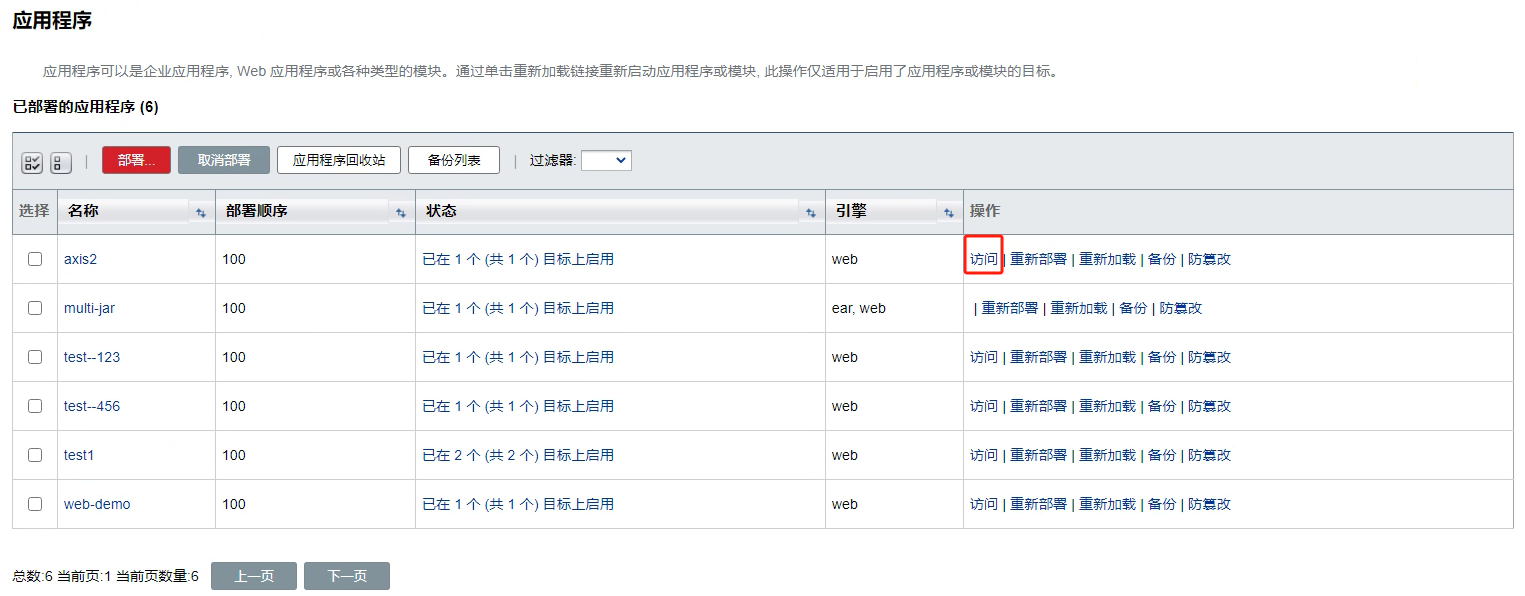Click 访问 for test--123
1525x596 pixels.
pyautogui.click(x=984, y=357)
